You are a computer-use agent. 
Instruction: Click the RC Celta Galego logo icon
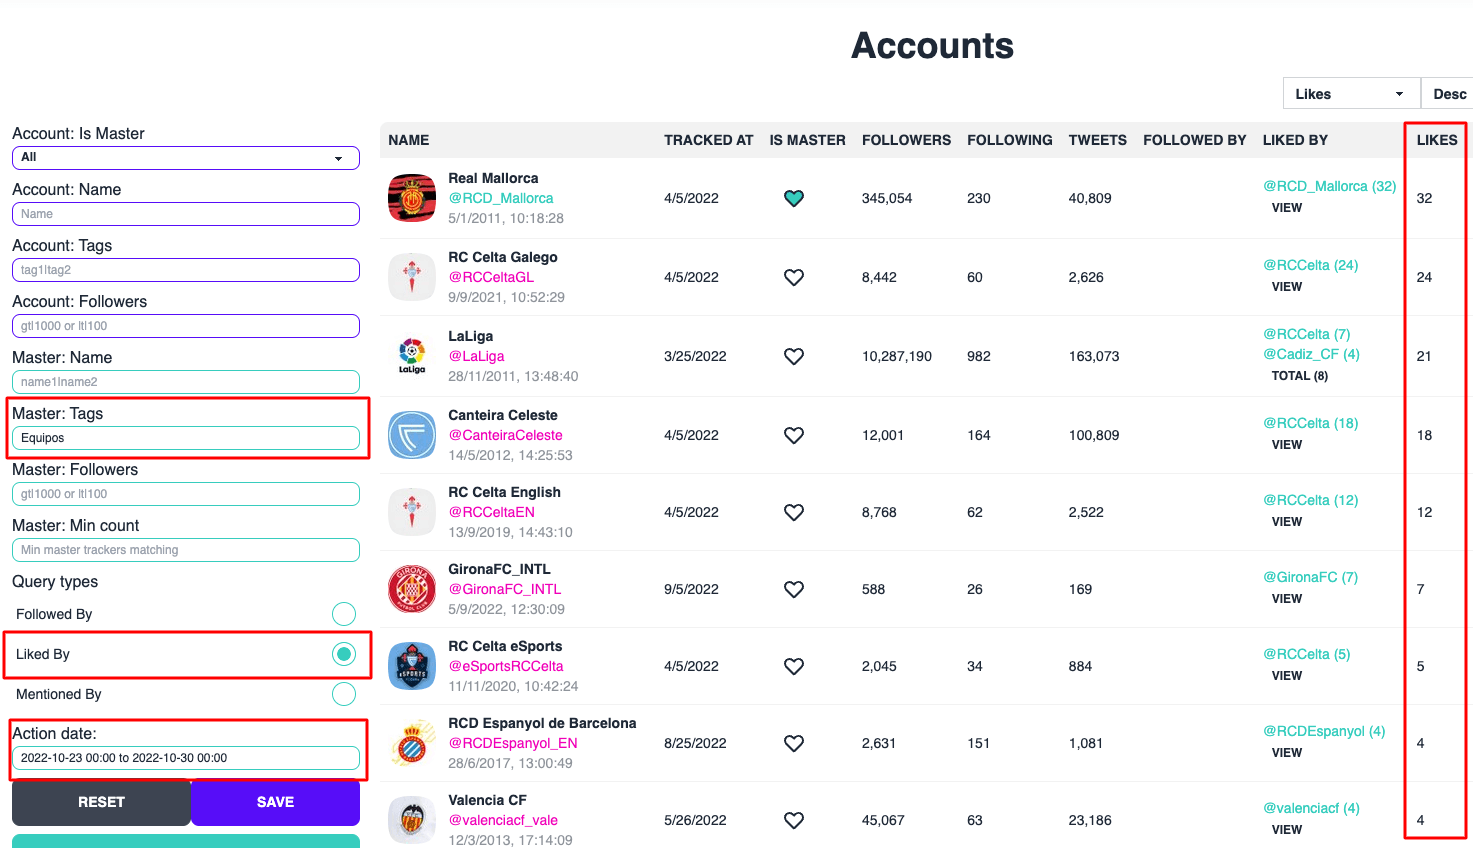point(411,276)
